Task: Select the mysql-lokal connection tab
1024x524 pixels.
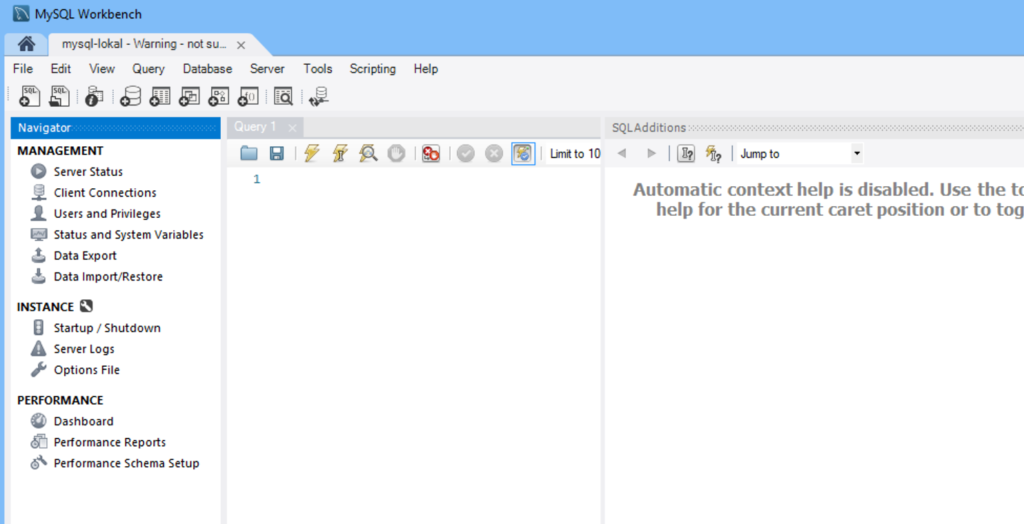Action: coord(144,44)
